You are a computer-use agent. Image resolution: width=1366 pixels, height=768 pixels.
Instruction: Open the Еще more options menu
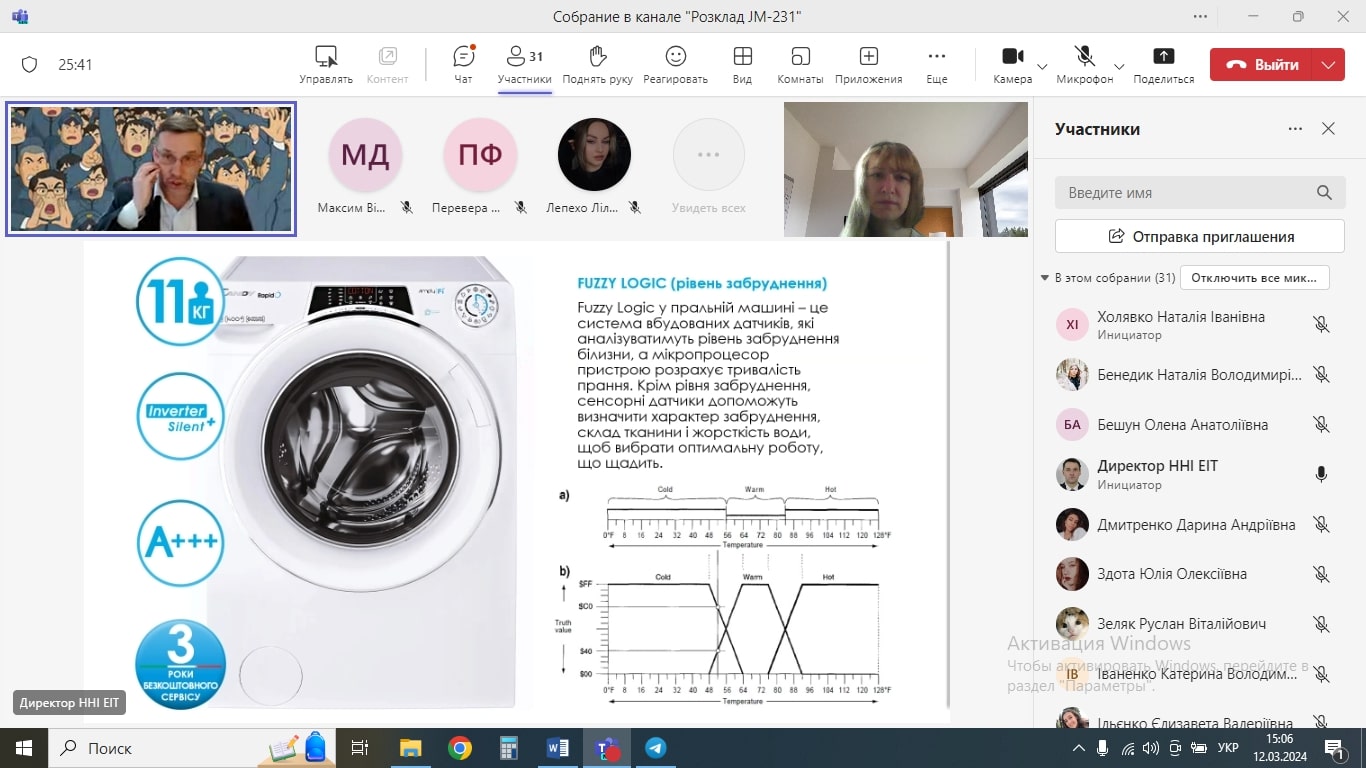pyautogui.click(x=936, y=64)
